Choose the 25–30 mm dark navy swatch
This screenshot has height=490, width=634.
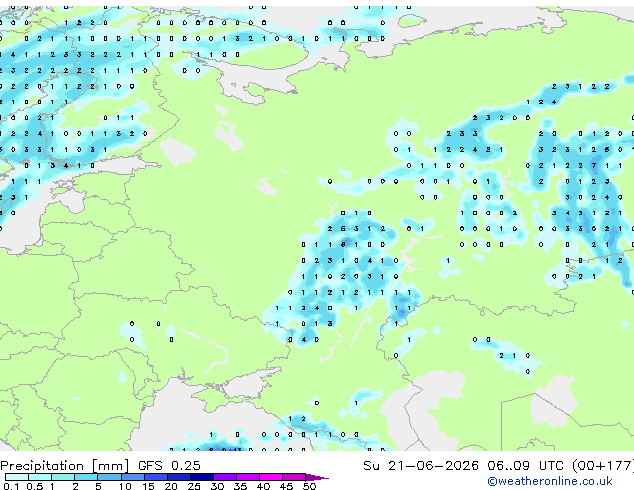202,477
